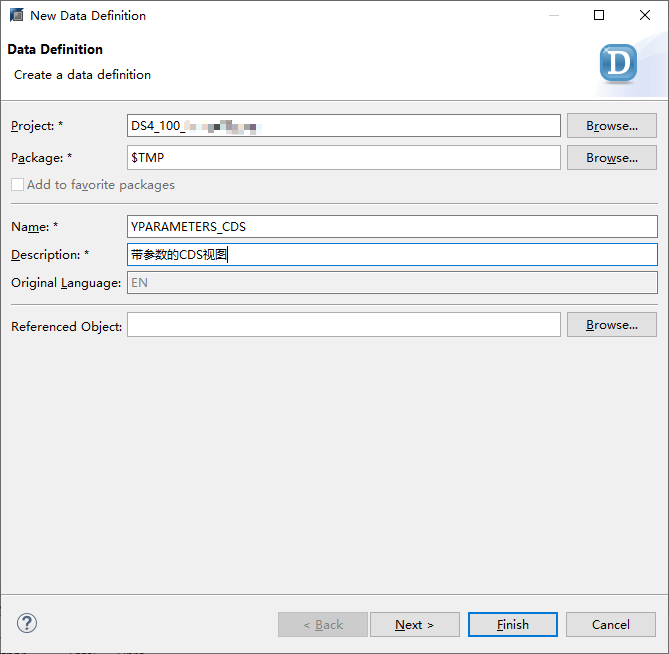
Task: Click the greyed-out Back button
Action: pos(322,625)
